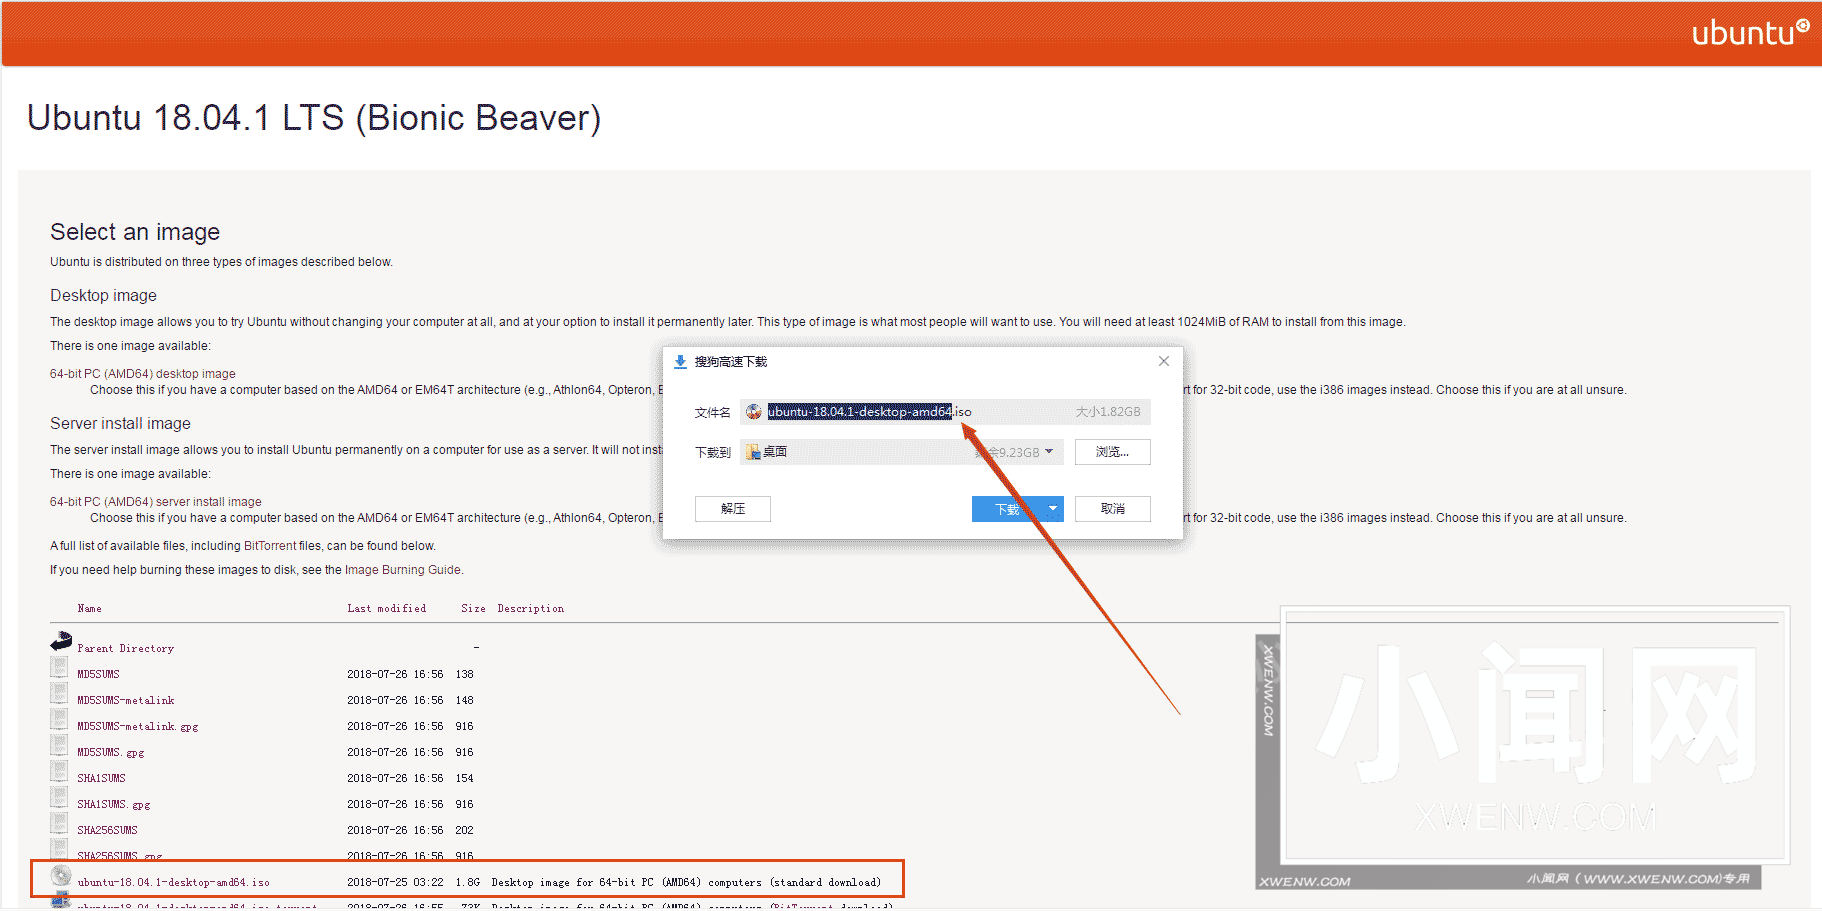Click the 浏览... (Browse) button

1113,452
